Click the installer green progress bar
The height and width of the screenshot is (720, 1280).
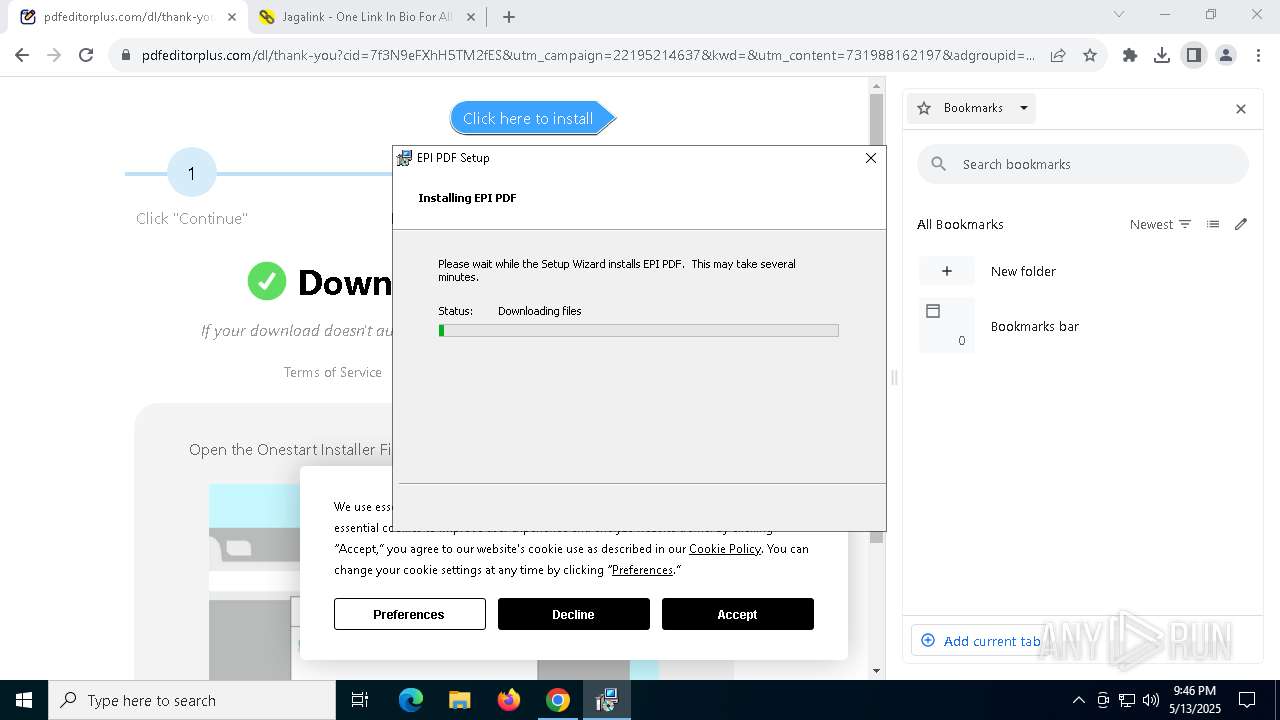click(x=638, y=331)
